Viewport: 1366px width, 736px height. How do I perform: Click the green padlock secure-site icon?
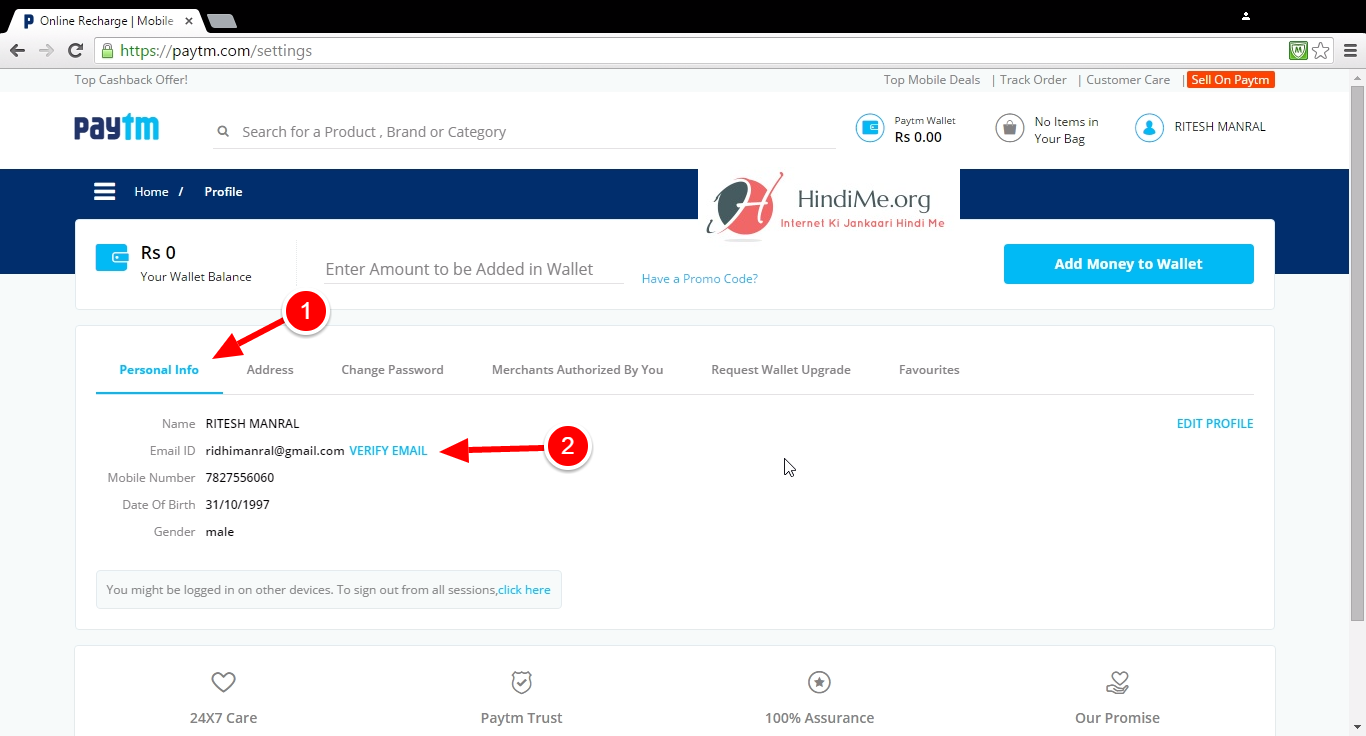click(x=107, y=50)
